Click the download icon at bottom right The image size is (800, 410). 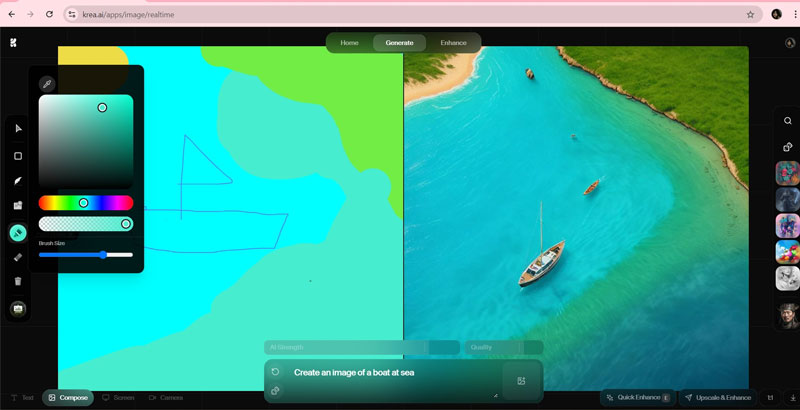[793, 397]
